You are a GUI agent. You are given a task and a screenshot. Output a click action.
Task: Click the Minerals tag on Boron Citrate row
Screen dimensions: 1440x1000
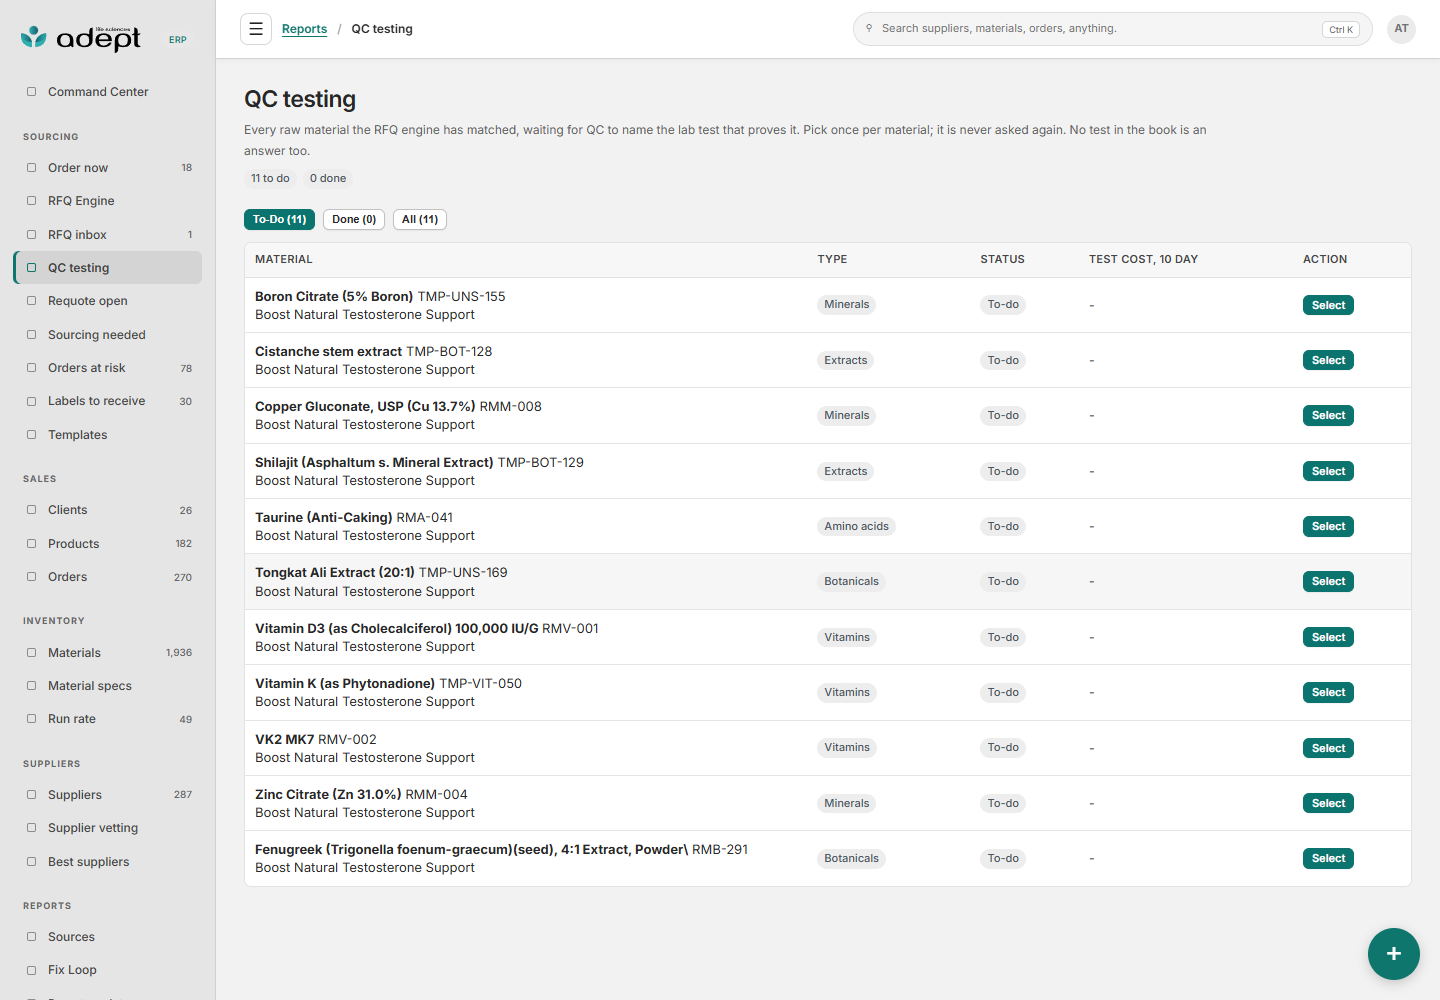click(847, 305)
